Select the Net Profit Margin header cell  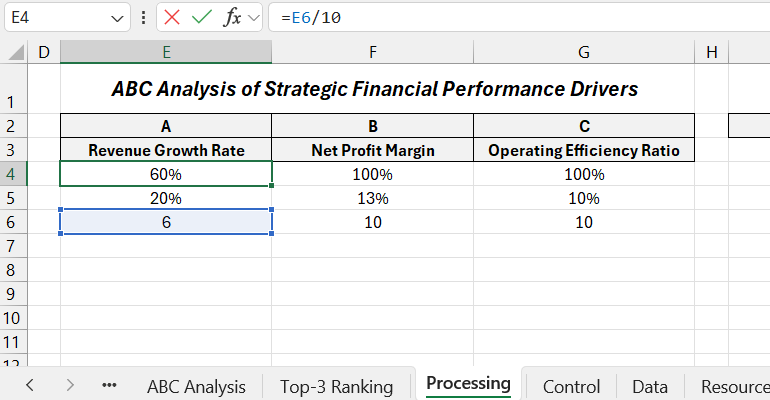click(373, 150)
